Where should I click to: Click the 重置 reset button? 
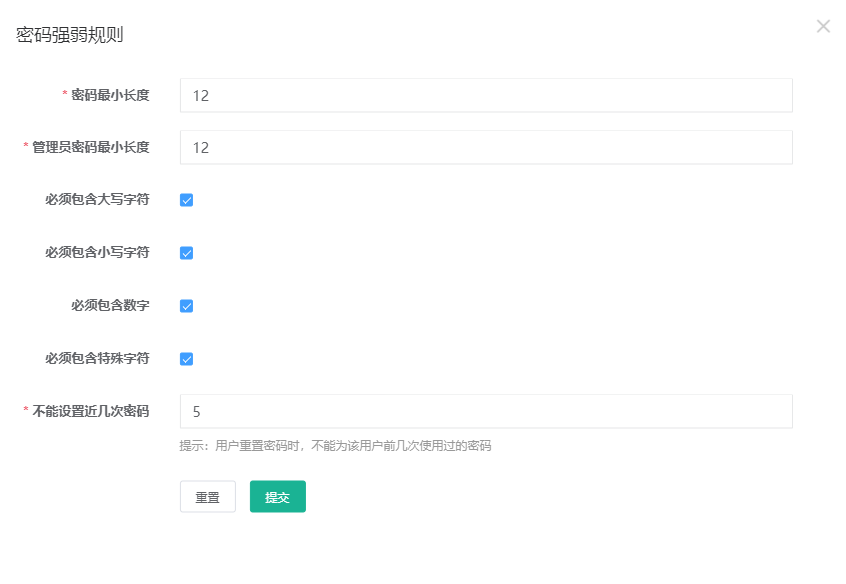[207, 496]
